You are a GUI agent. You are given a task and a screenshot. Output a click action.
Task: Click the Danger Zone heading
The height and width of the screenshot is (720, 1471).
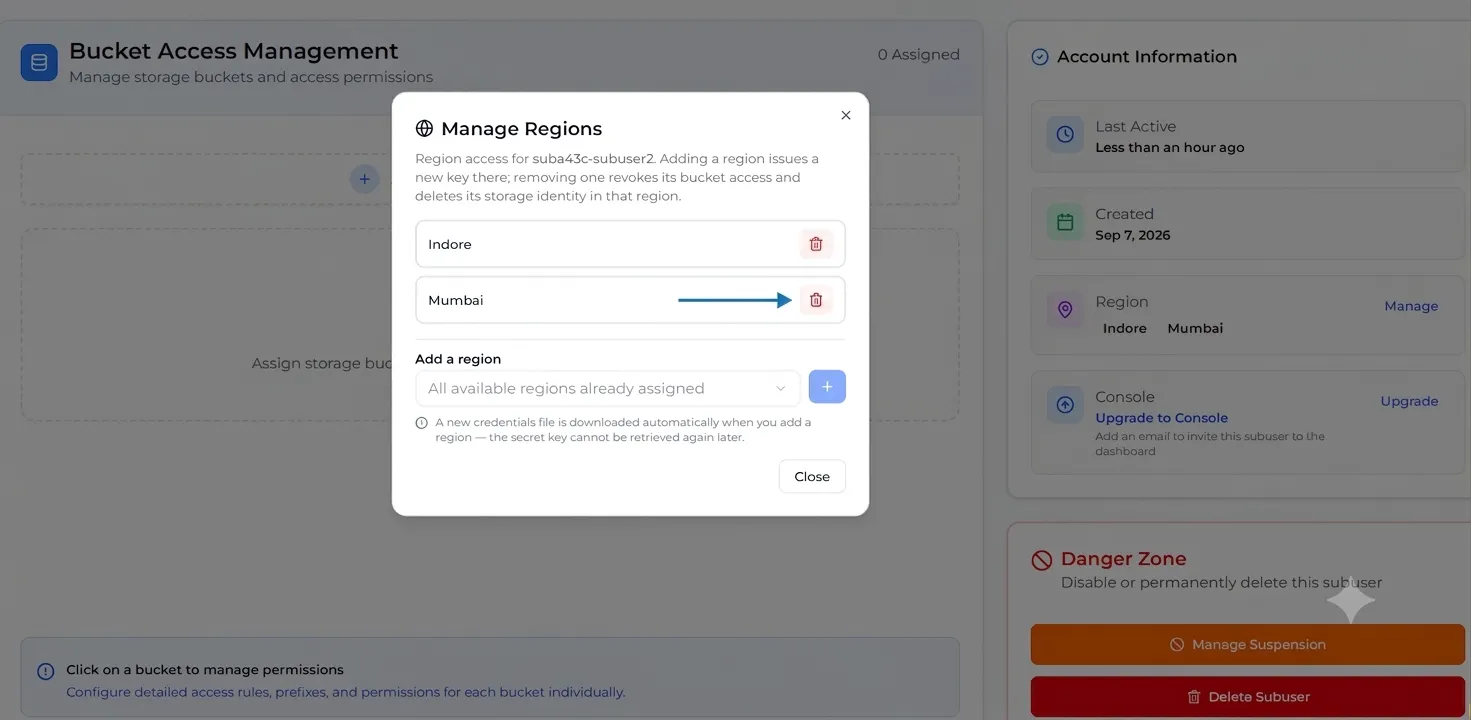point(1124,559)
